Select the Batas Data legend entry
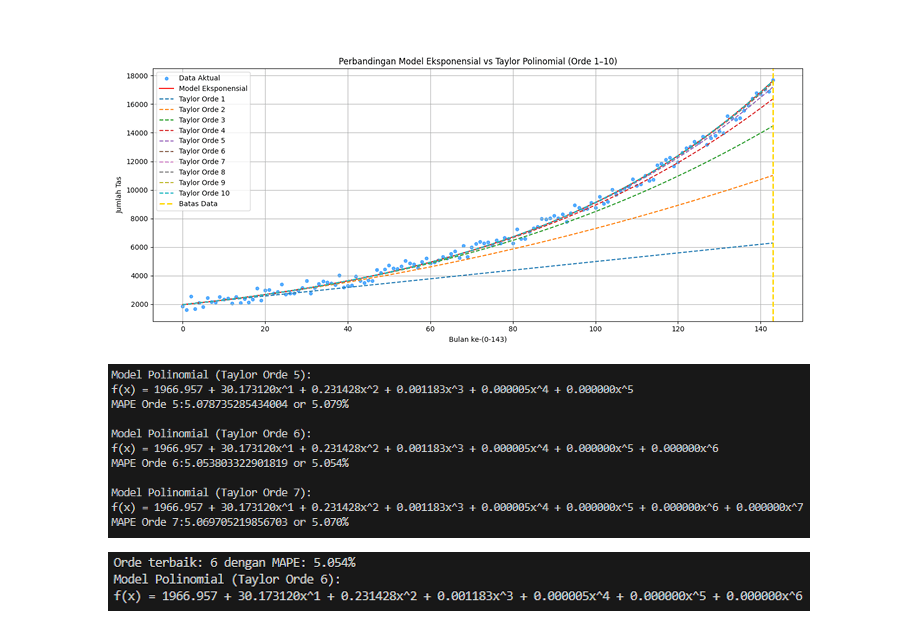Viewport: 919px width, 629px height. 188,204
